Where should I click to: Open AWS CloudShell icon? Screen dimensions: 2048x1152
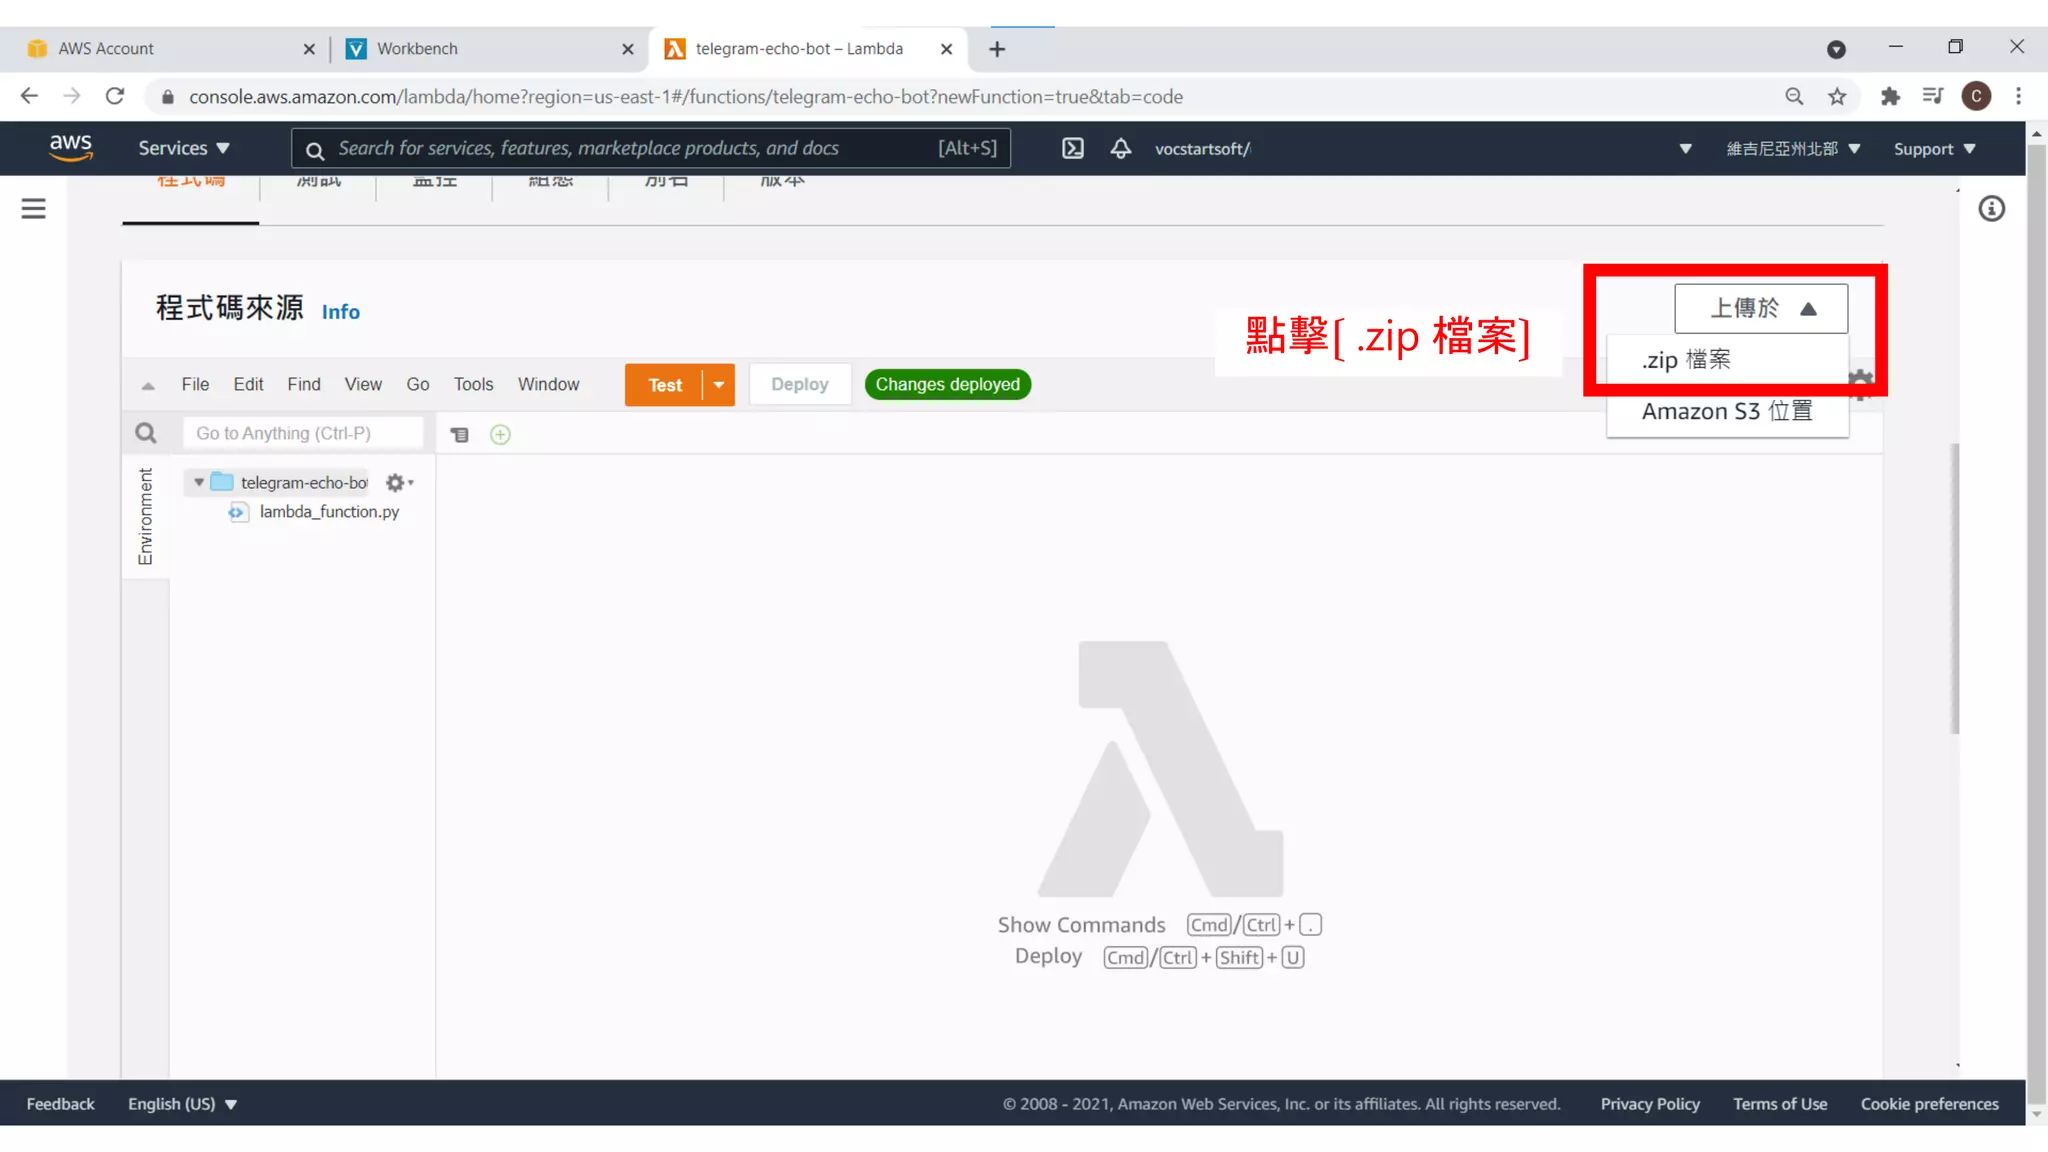(1072, 149)
